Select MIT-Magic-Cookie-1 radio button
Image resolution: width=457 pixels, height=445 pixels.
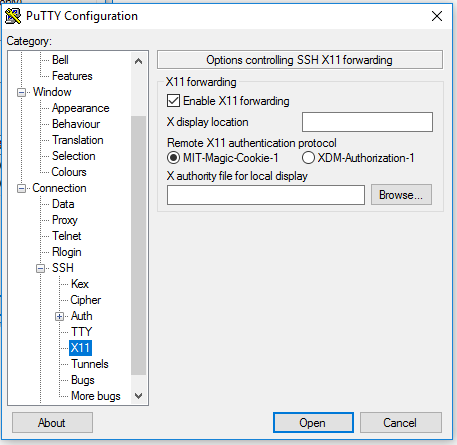pyautogui.click(x=174, y=158)
